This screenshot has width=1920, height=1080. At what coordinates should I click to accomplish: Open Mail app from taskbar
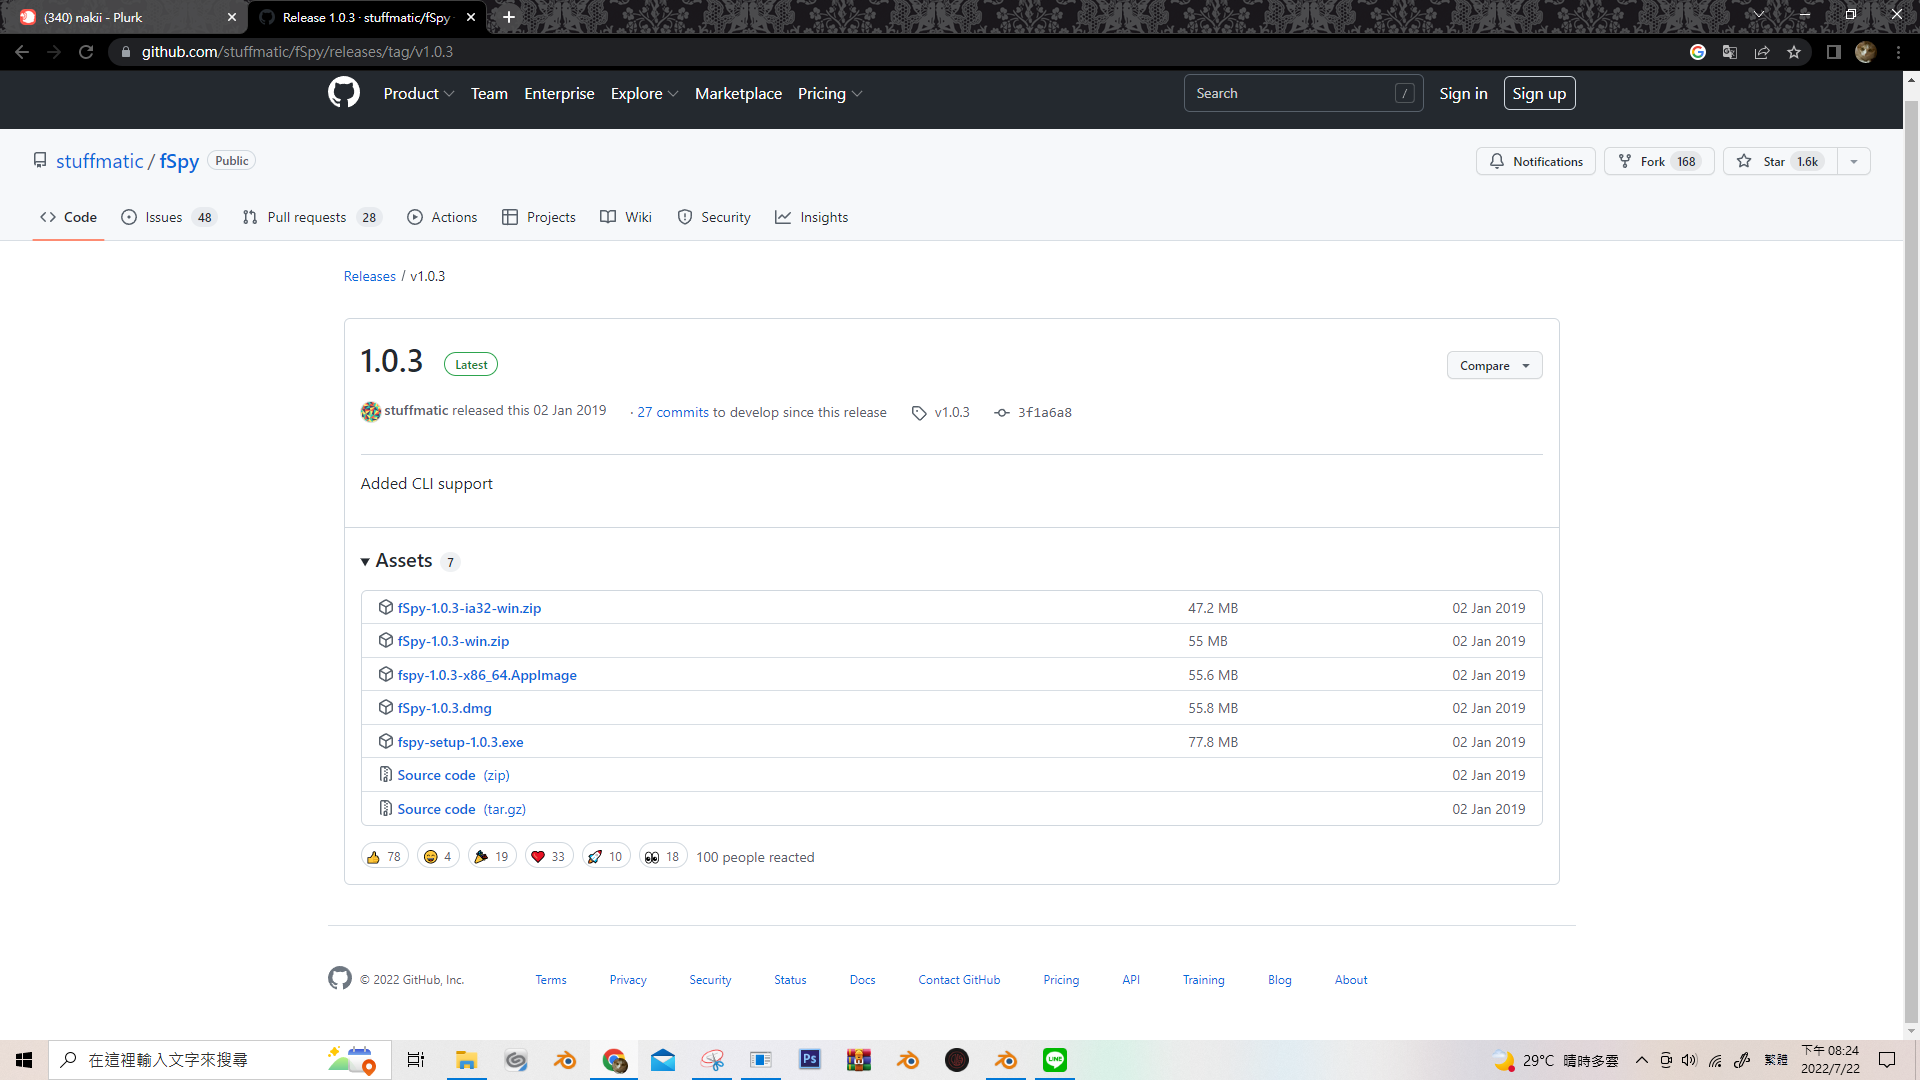click(663, 1060)
